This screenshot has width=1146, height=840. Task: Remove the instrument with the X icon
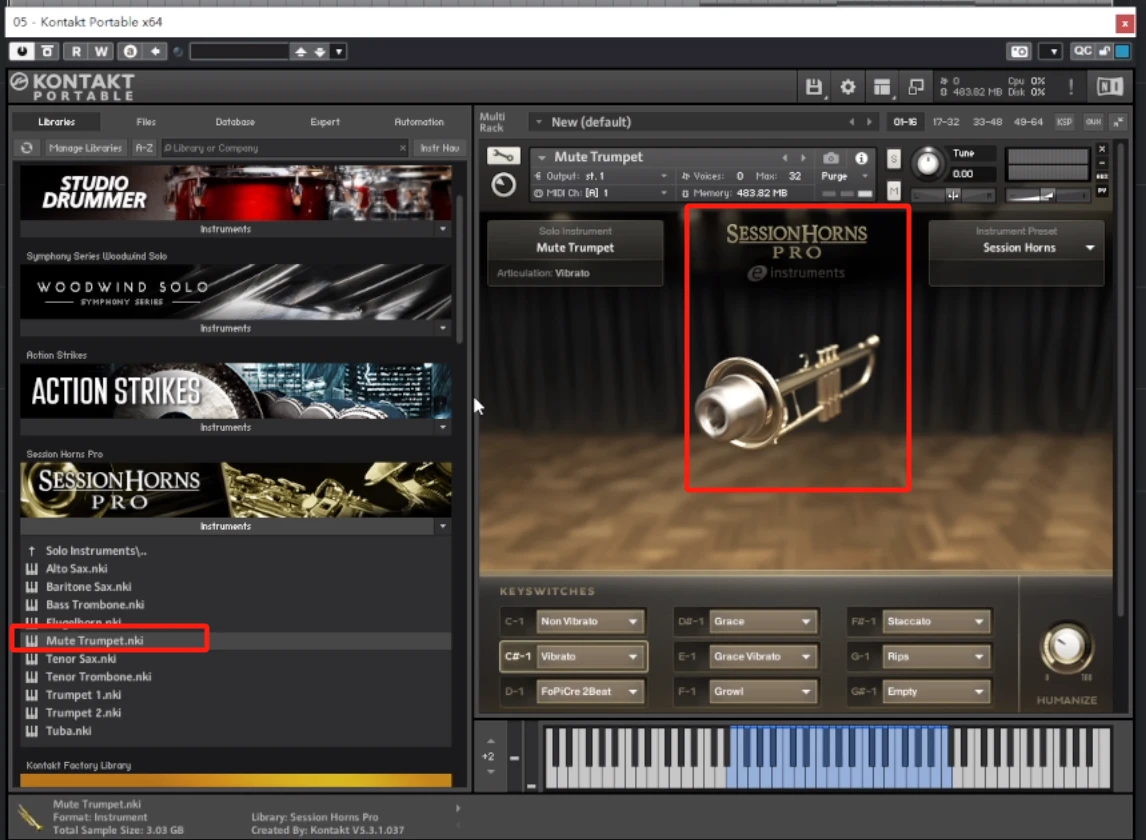pos(1102,149)
